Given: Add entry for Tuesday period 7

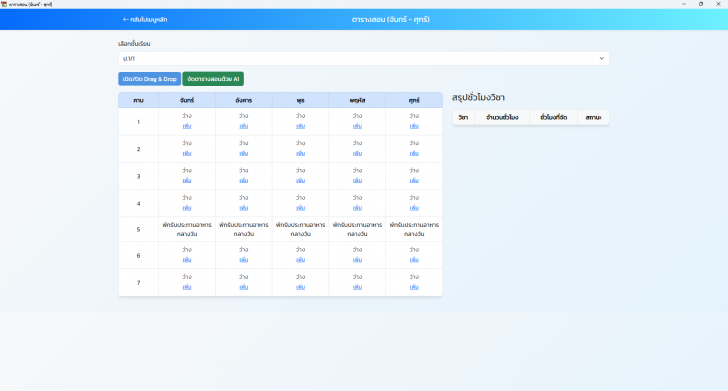Looking at the screenshot, I should 244,287.
